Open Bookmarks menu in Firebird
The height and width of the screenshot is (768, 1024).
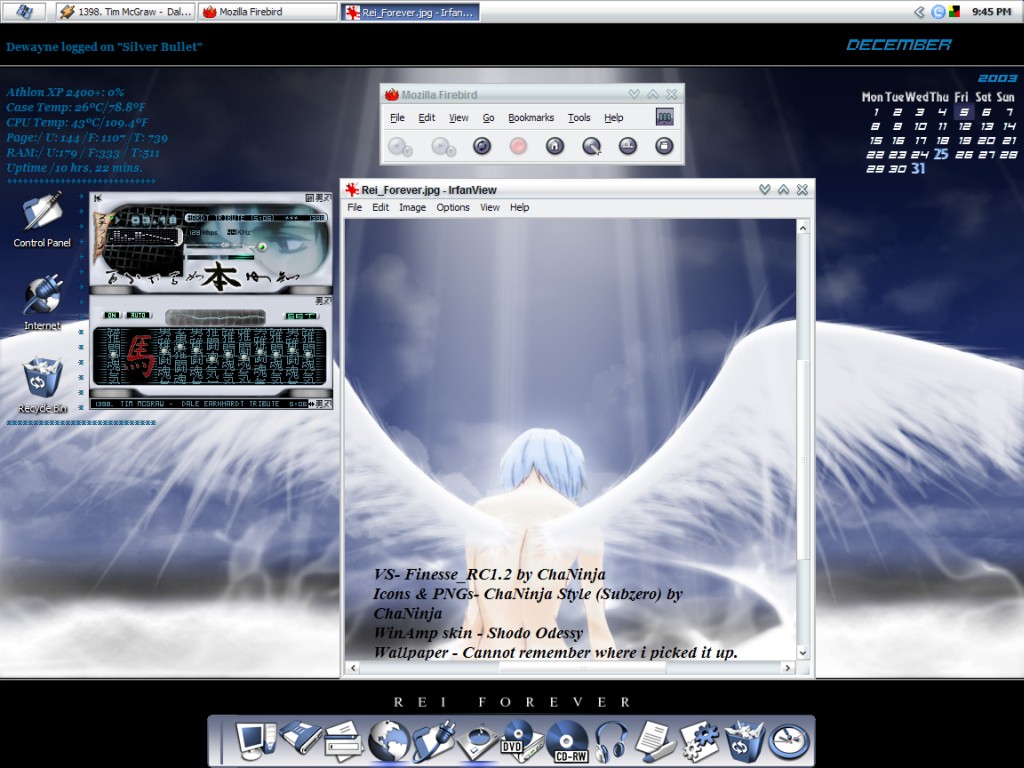click(x=531, y=118)
